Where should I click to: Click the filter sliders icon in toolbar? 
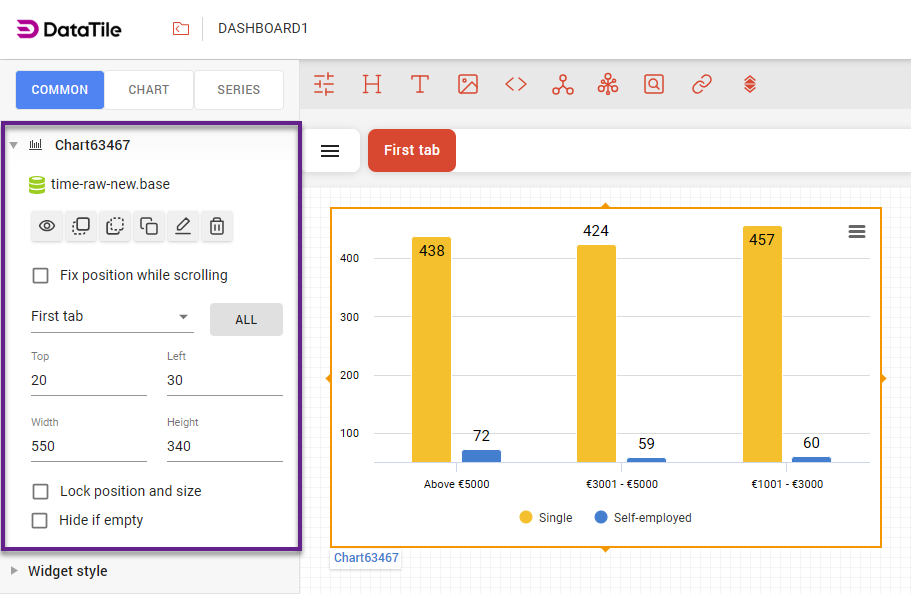tap(324, 84)
